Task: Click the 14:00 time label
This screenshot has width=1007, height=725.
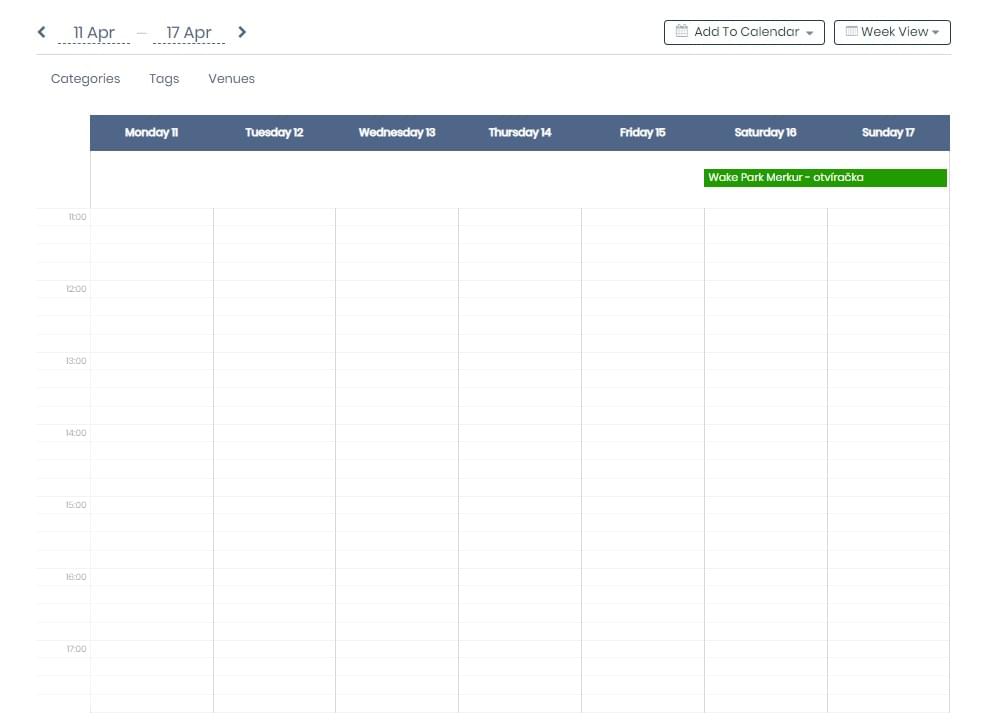Action: click(76, 433)
